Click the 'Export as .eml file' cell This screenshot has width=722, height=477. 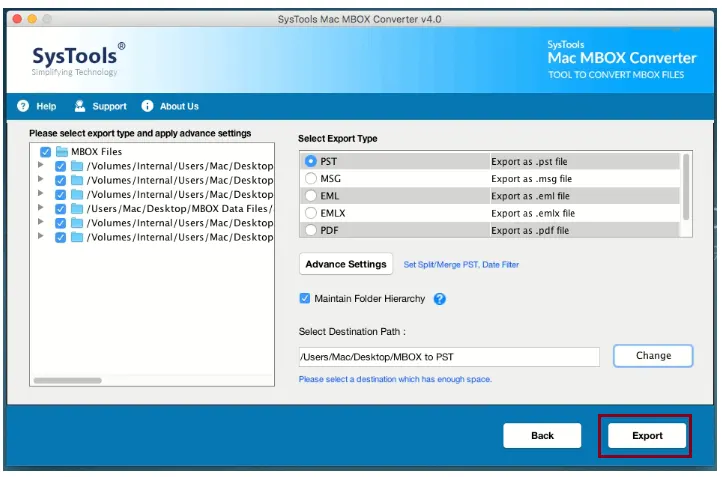point(584,196)
